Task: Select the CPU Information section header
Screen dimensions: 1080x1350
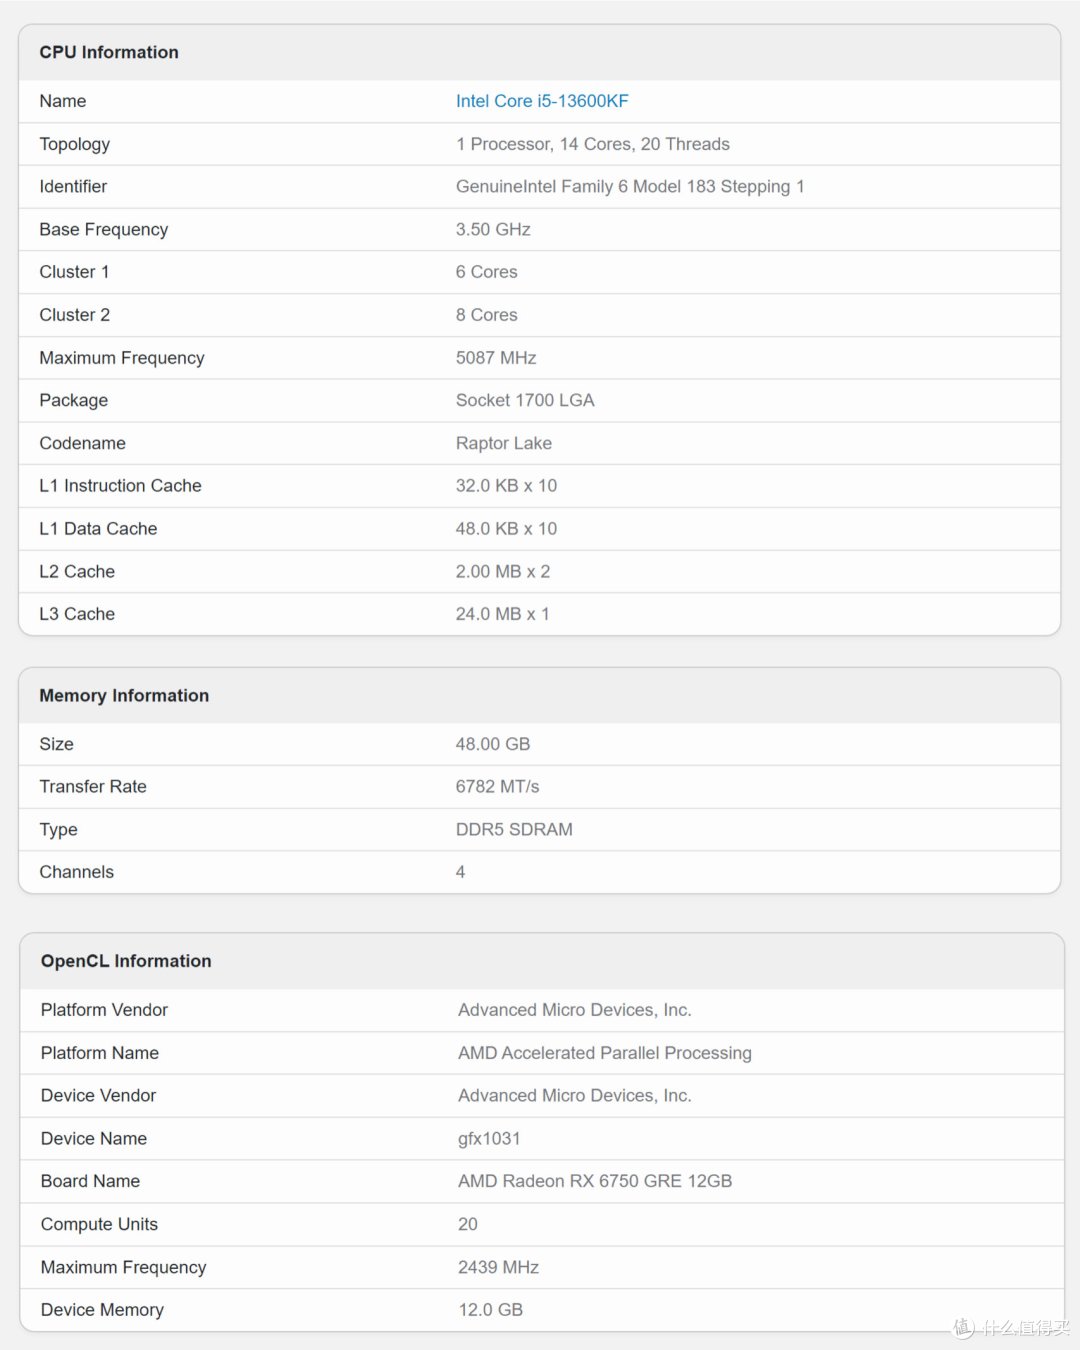Action: click(109, 52)
